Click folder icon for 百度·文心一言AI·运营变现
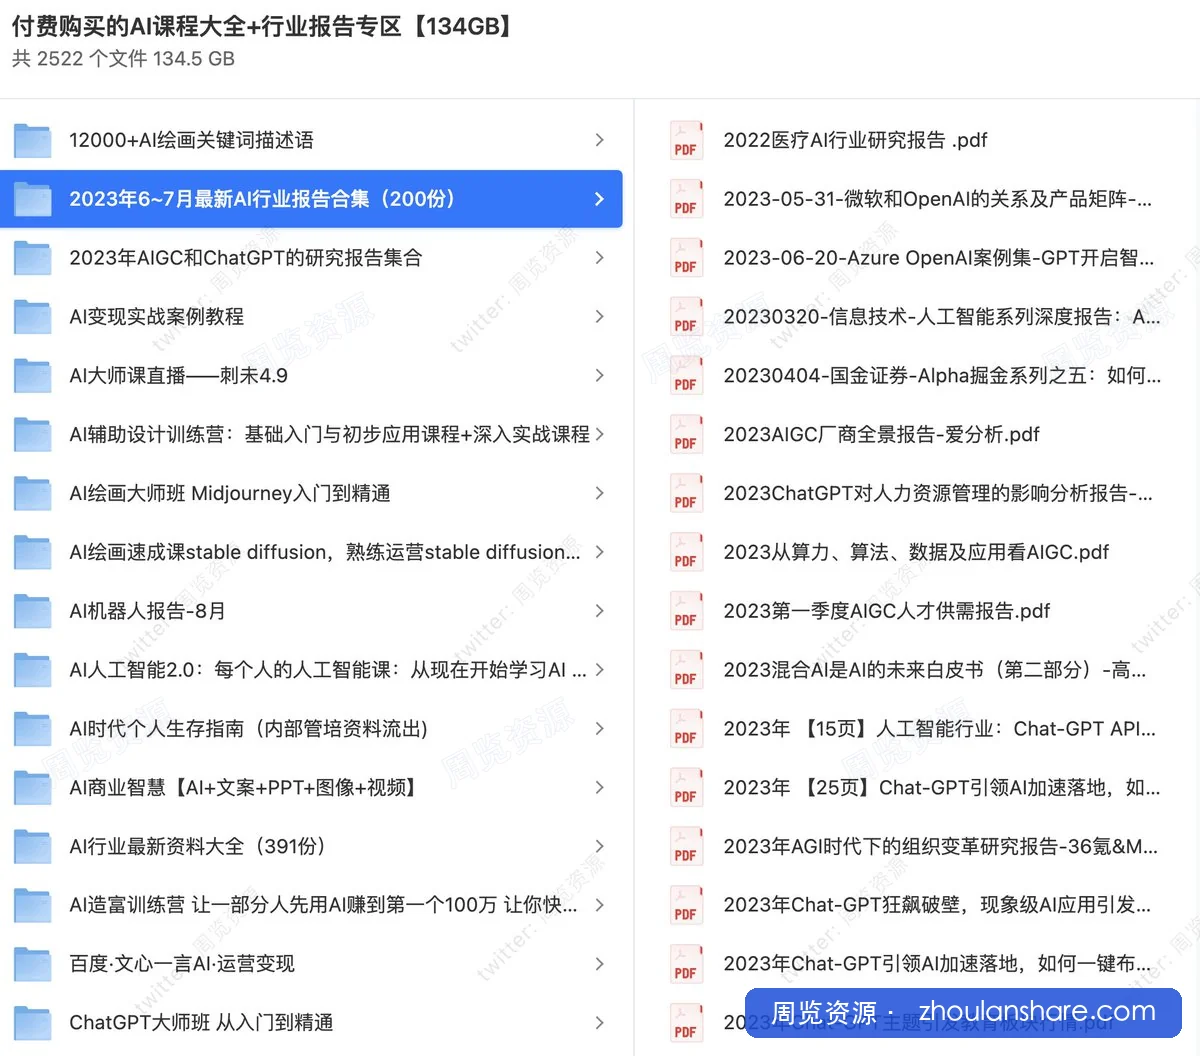Viewport: 1200px width, 1056px height. click(32, 965)
